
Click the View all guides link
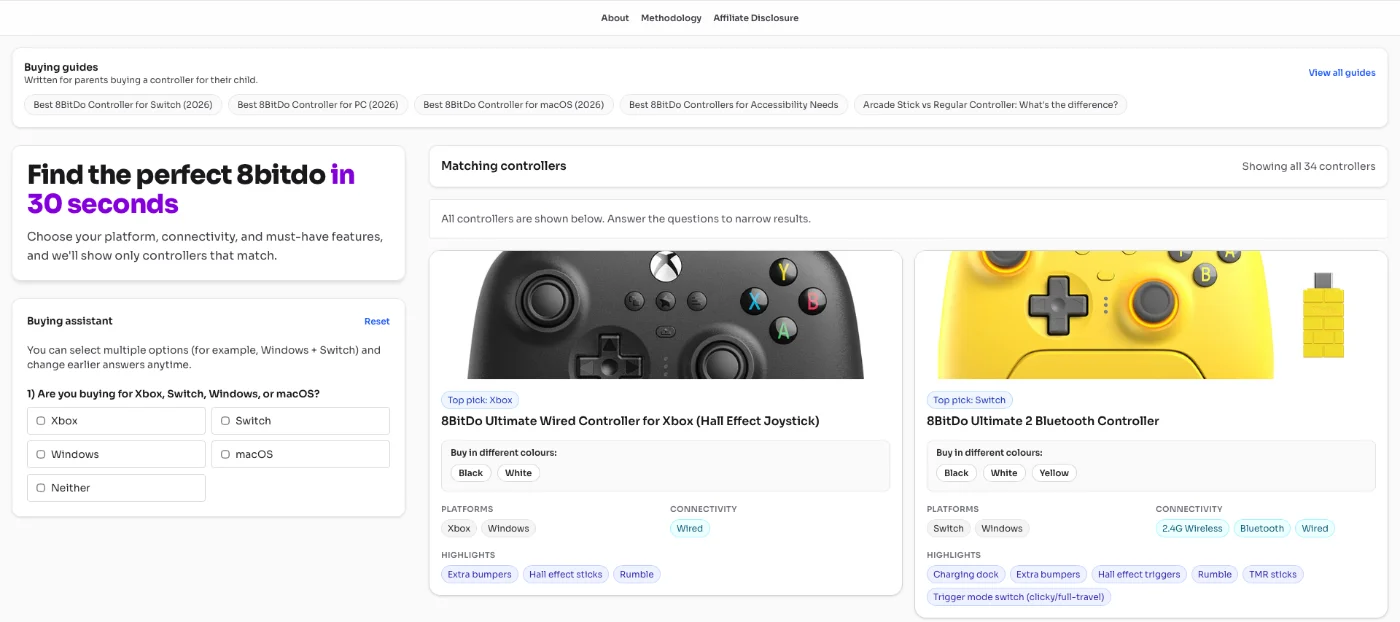[1342, 73]
